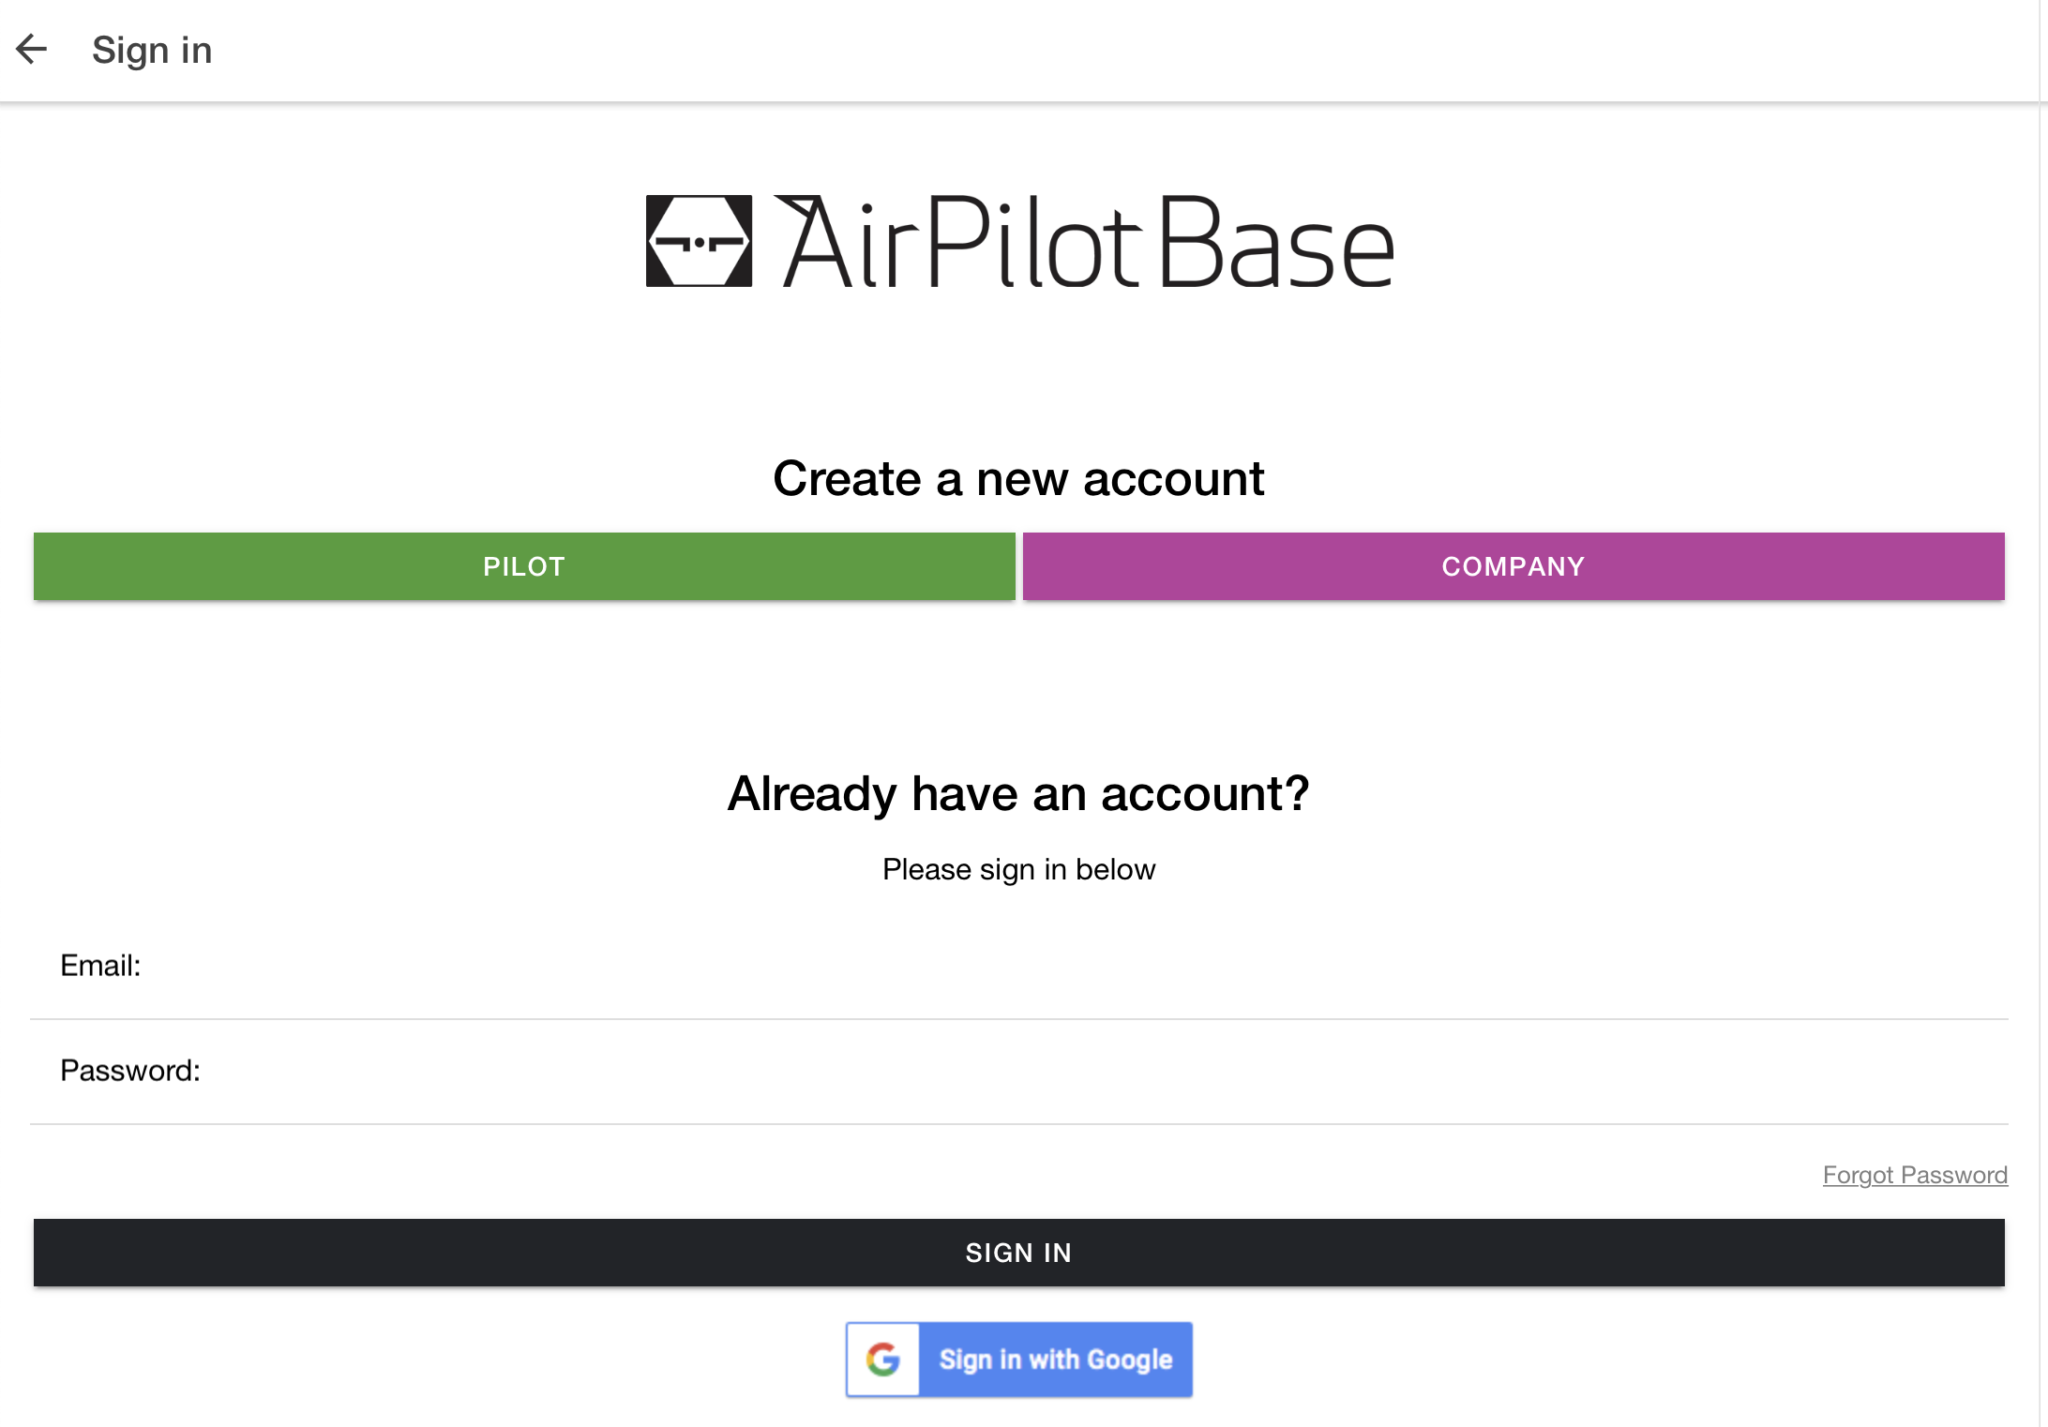Click the Please sign in below text
The height and width of the screenshot is (1427, 2048).
[1018, 869]
